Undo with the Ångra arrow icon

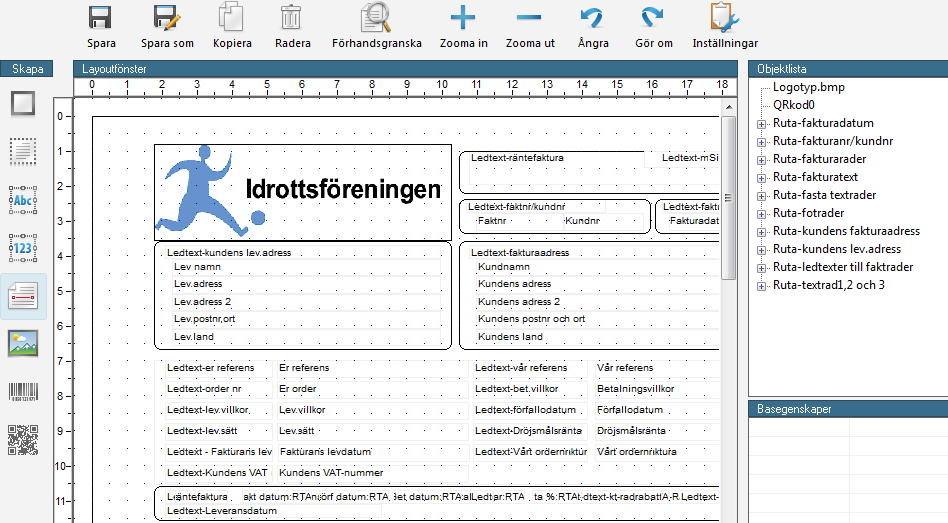click(592, 18)
